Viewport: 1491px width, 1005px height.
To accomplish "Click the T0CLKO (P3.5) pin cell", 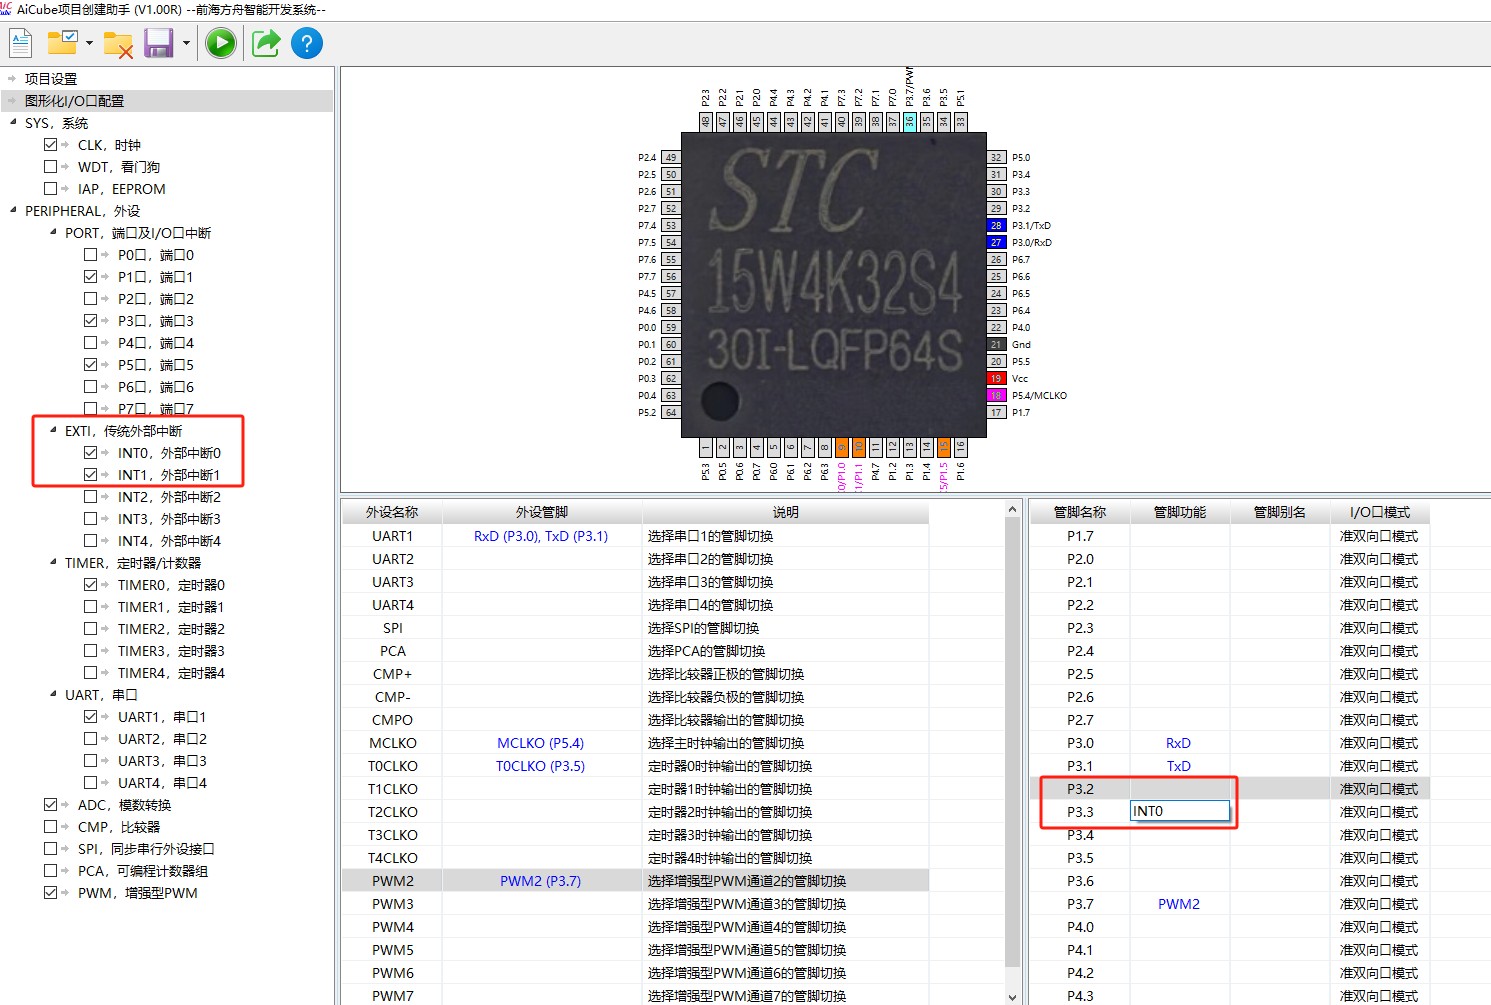I will (541, 766).
